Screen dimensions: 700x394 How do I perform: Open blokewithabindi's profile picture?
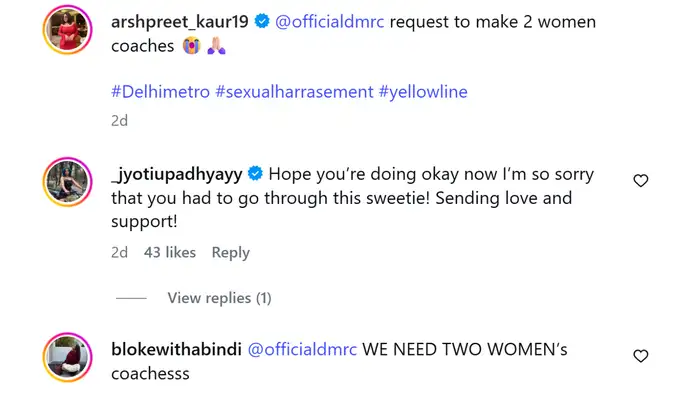coord(67,357)
